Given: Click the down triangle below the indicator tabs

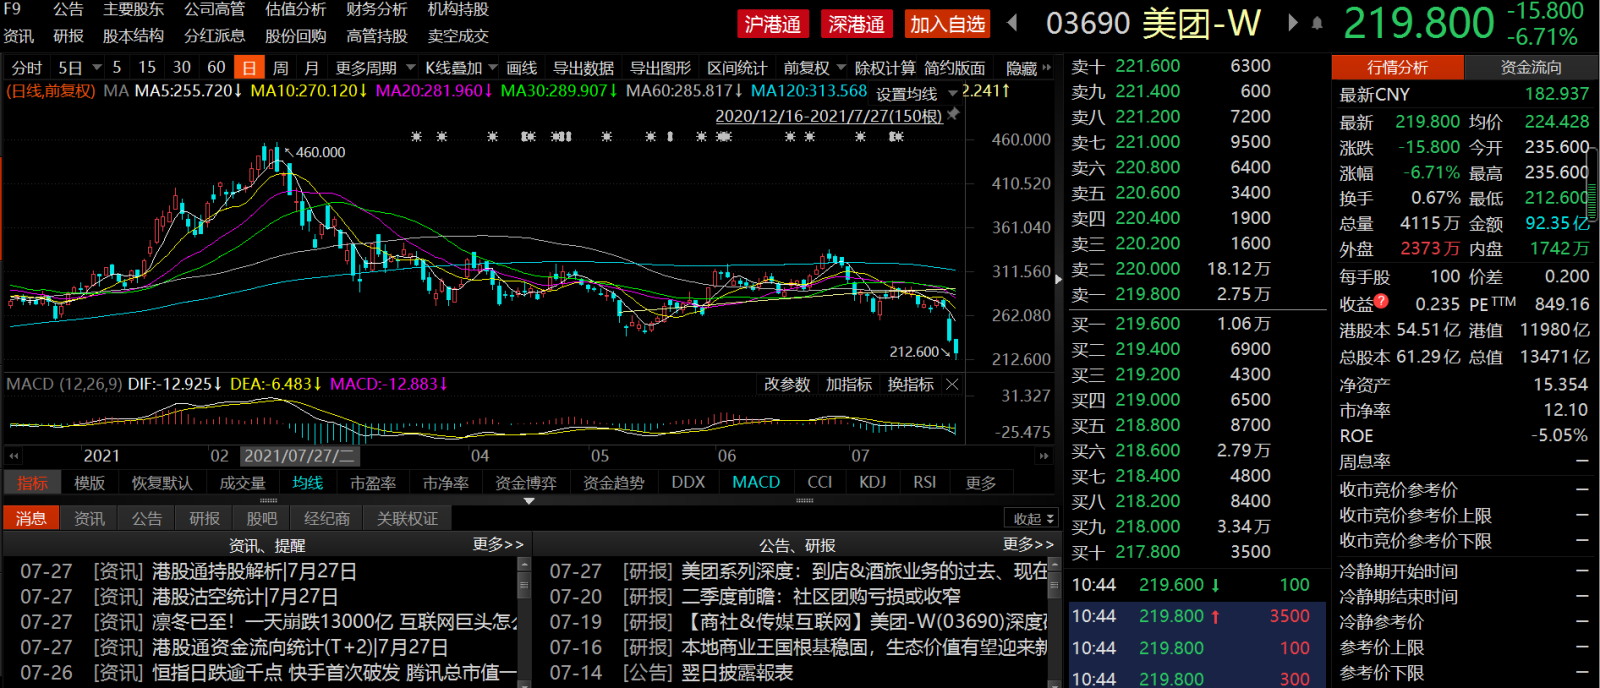Looking at the screenshot, I should coord(529,500).
